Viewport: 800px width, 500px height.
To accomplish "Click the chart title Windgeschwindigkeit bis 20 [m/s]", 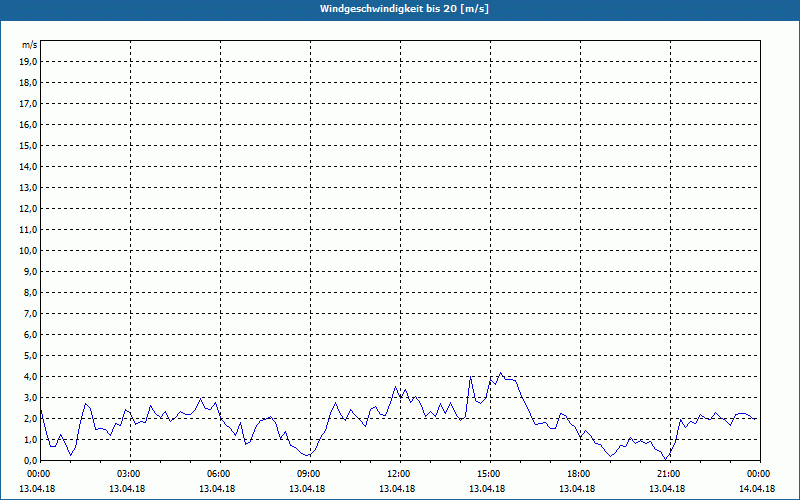I will [404, 9].
